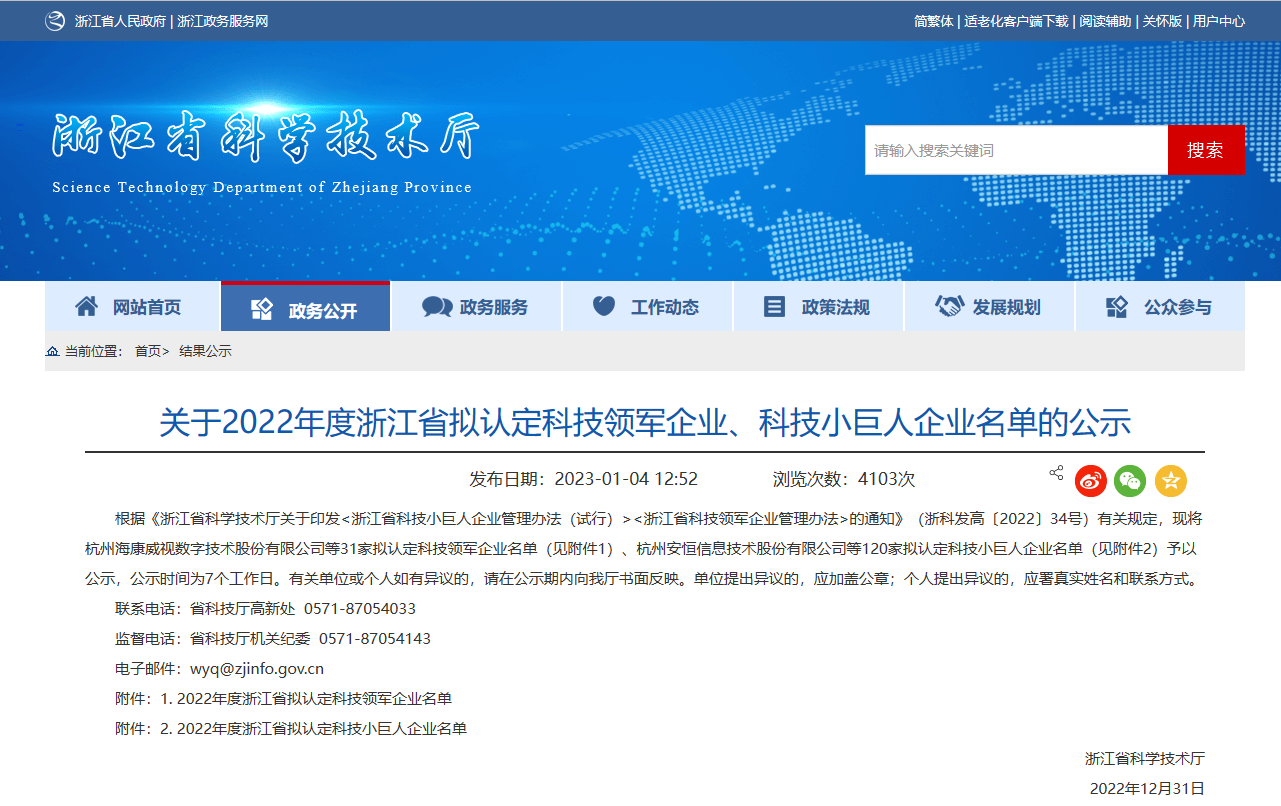Click the document icon beside 政策法规
Image resolution: width=1281 pixels, height=806 pixels.
[774, 307]
